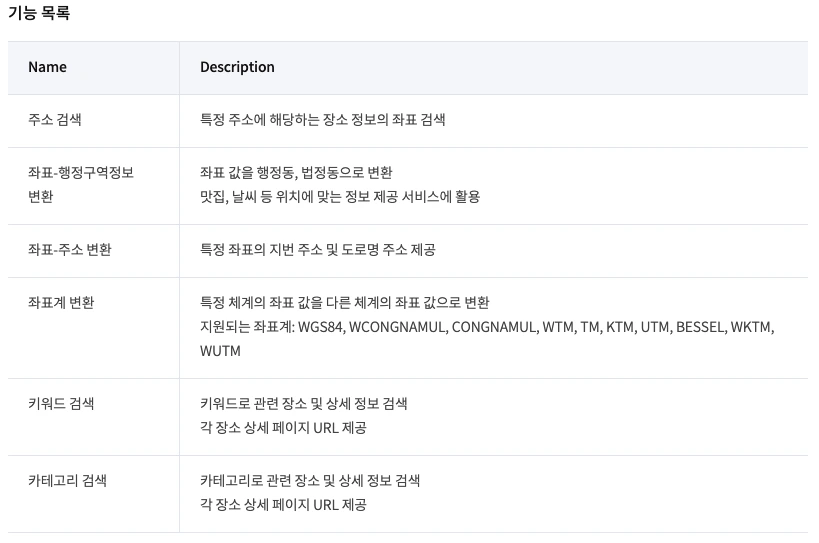Click the 주소 검색 description text
The image size is (819, 543).
coord(322,120)
